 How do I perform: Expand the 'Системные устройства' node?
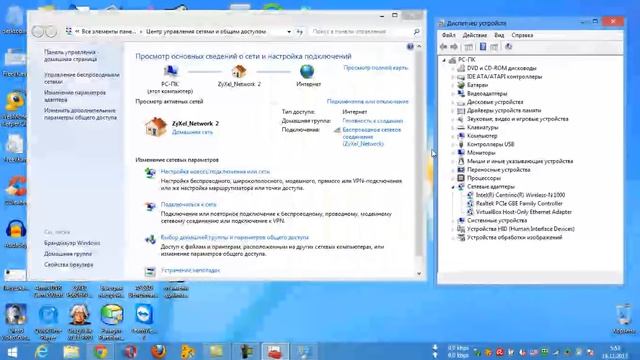coord(453,221)
